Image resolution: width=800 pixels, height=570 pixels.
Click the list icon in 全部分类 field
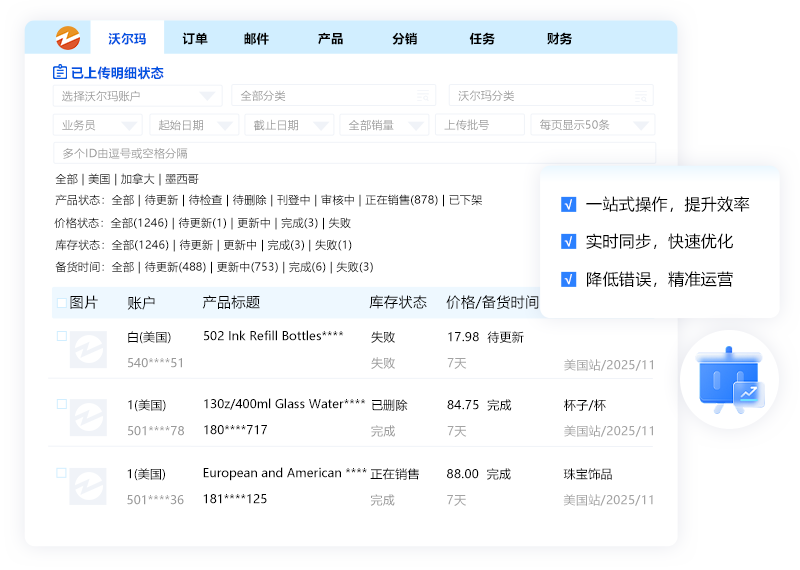pyautogui.click(x=422, y=96)
